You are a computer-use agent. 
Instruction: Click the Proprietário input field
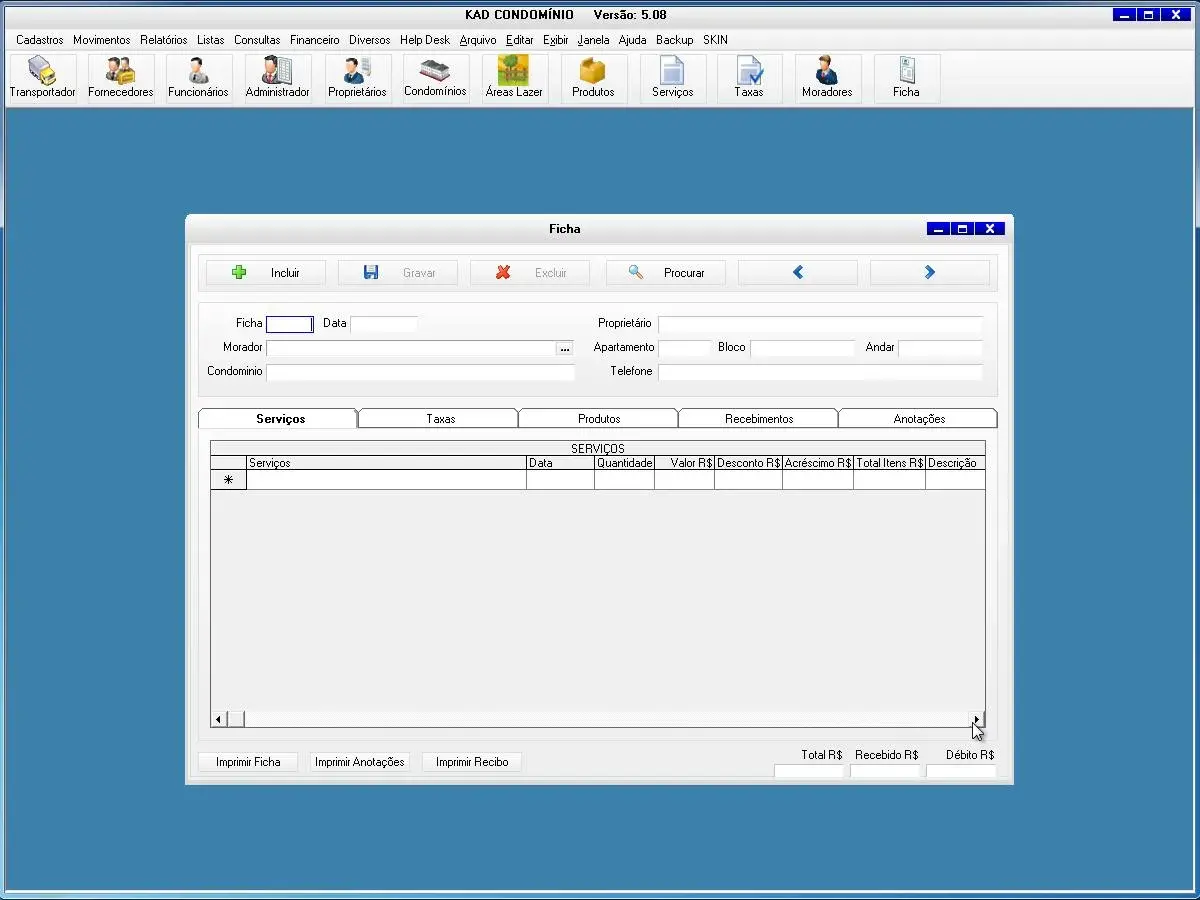coord(820,324)
